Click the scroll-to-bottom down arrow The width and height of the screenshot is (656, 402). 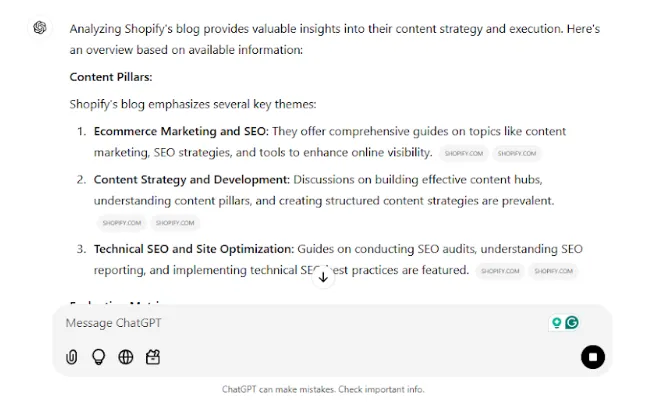pyautogui.click(x=323, y=277)
